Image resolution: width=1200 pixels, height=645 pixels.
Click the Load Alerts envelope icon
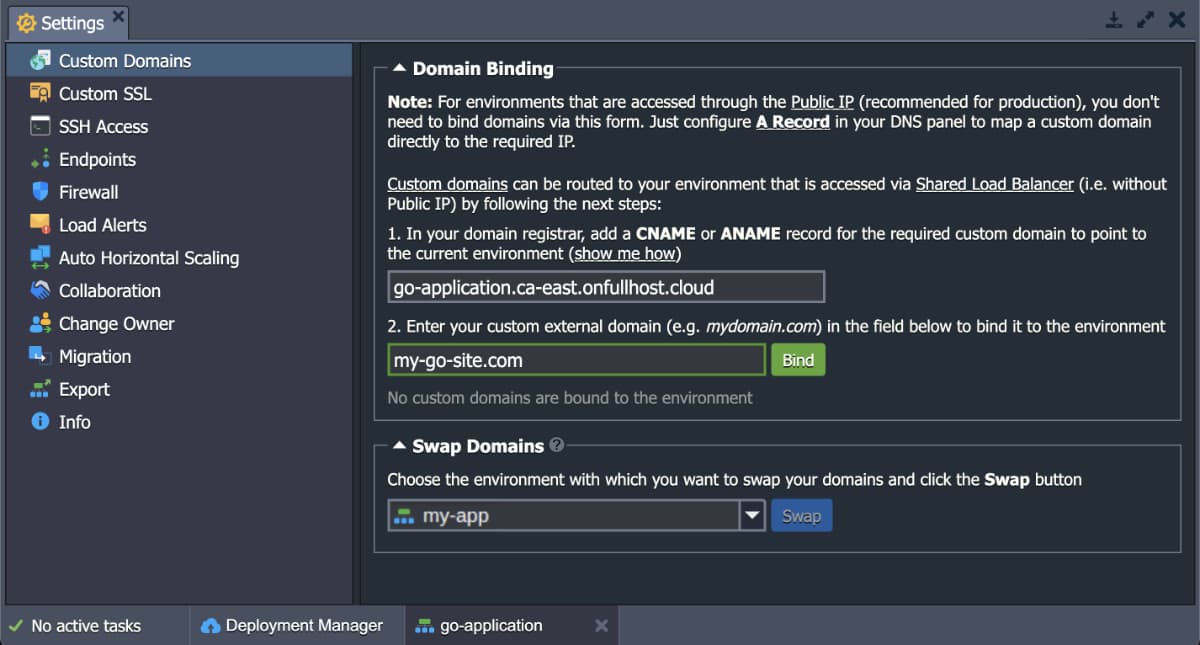click(x=40, y=225)
